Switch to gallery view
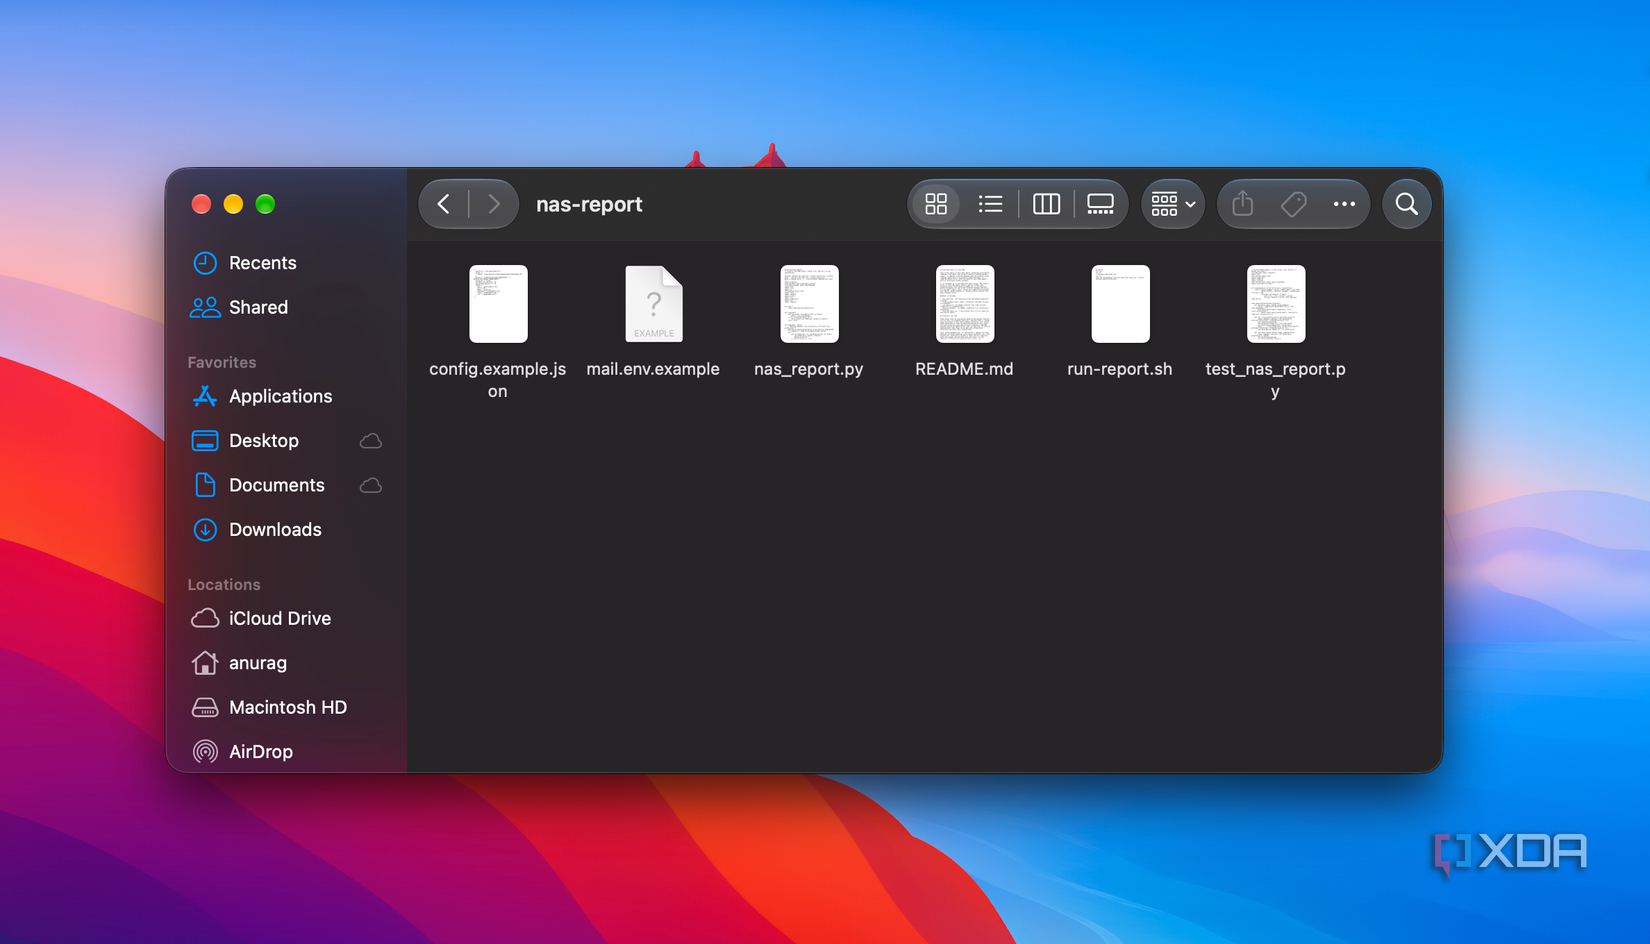Viewport: 1650px width, 944px height. (x=1100, y=204)
